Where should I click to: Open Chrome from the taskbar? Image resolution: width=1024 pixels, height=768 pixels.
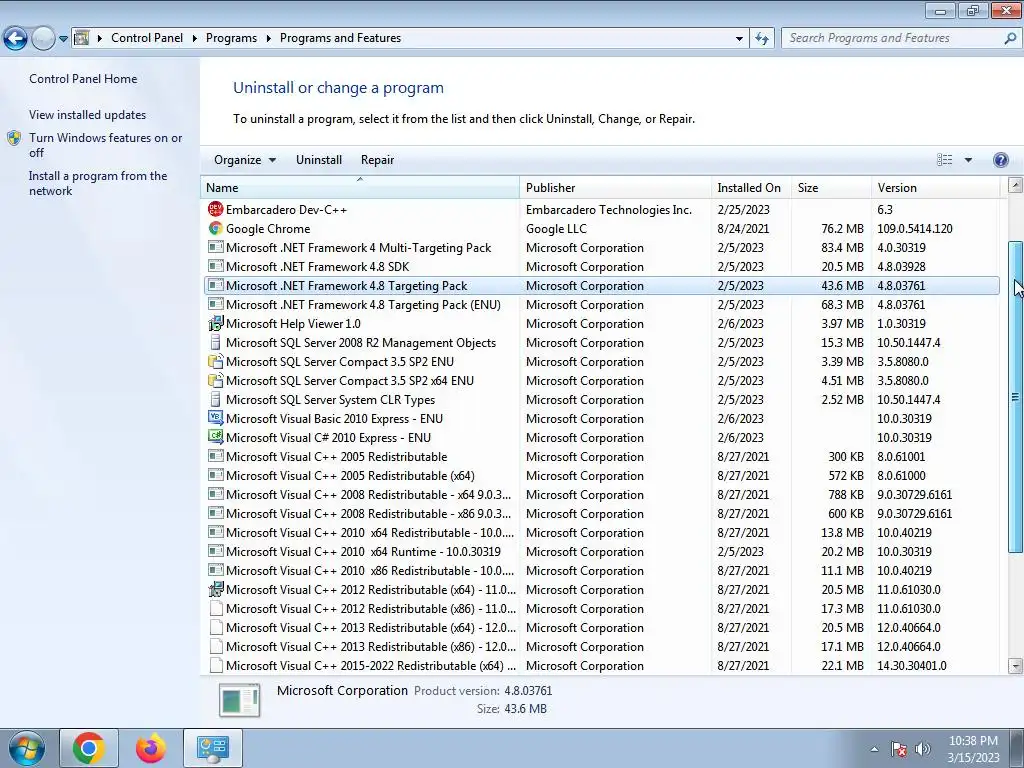(x=89, y=748)
